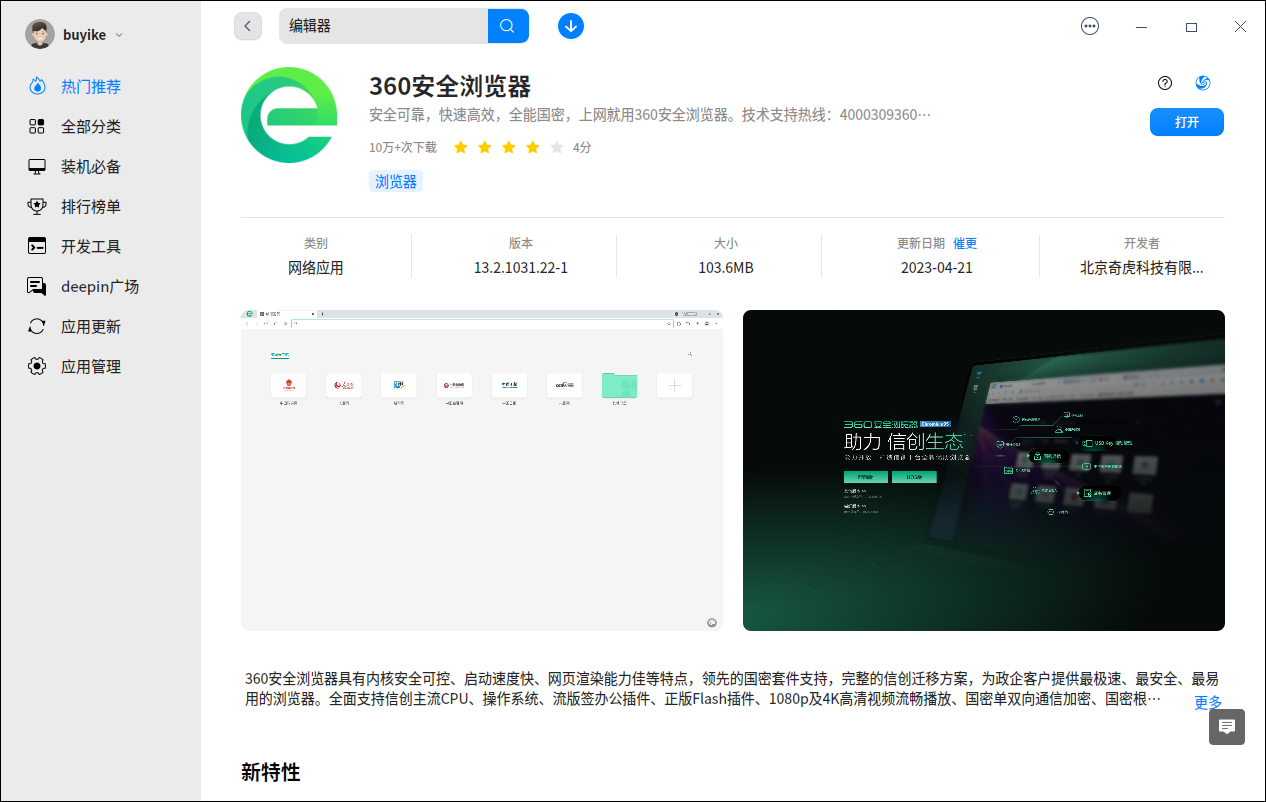Launch 360安全浏览器 via 打开 button
Screen dimensions: 1266x802
click(1186, 122)
